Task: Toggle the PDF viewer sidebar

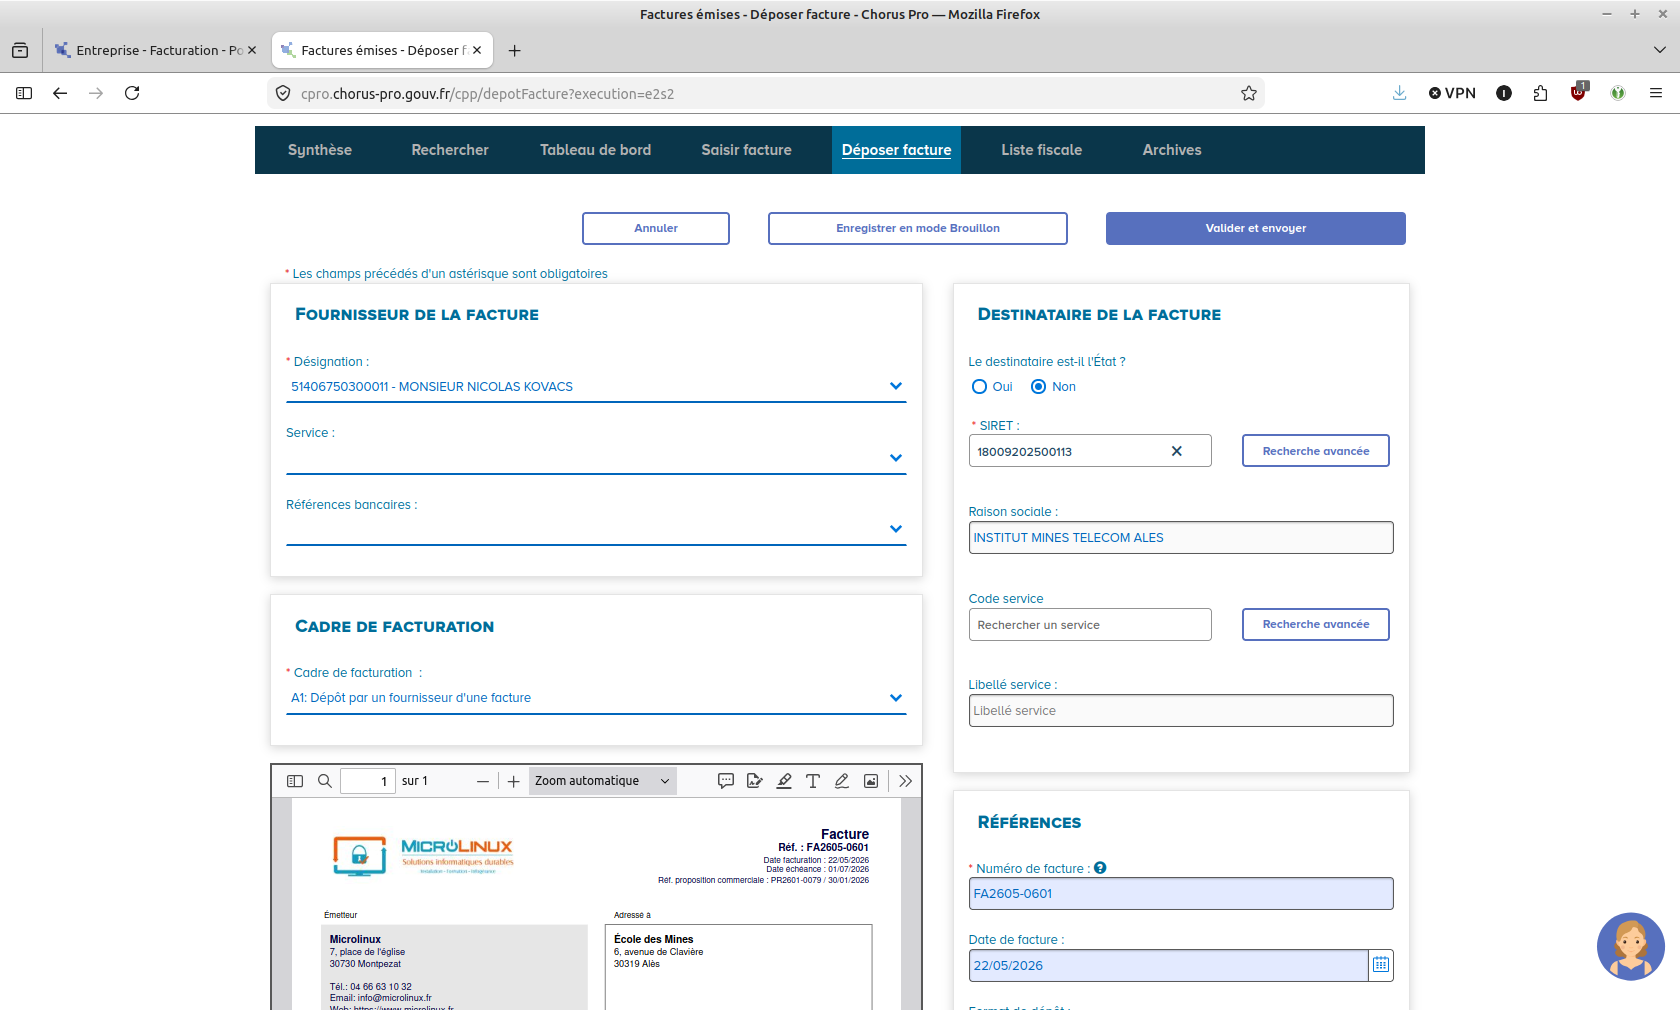Action: [295, 781]
